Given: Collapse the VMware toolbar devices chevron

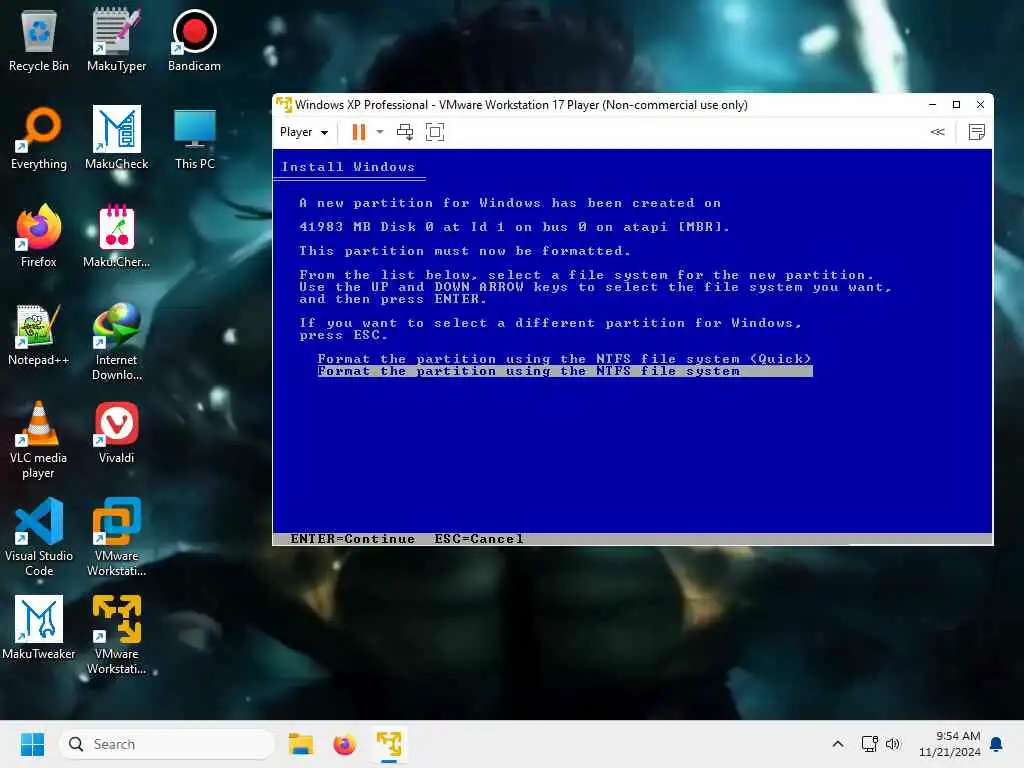Looking at the screenshot, I should point(937,132).
